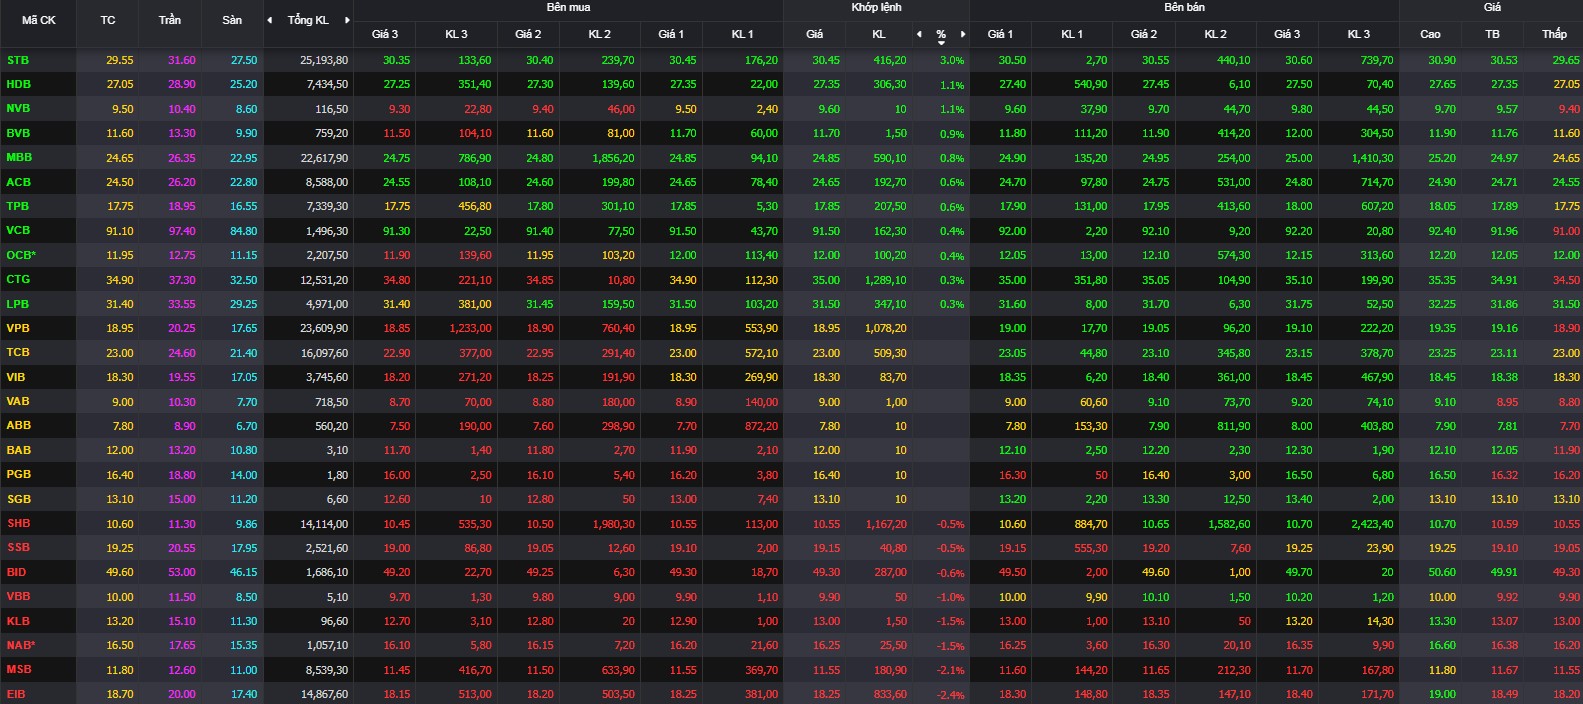This screenshot has height=704, width=1583.
Task: Select ABB buy volume 872,20
Action: click(x=763, y=426)
